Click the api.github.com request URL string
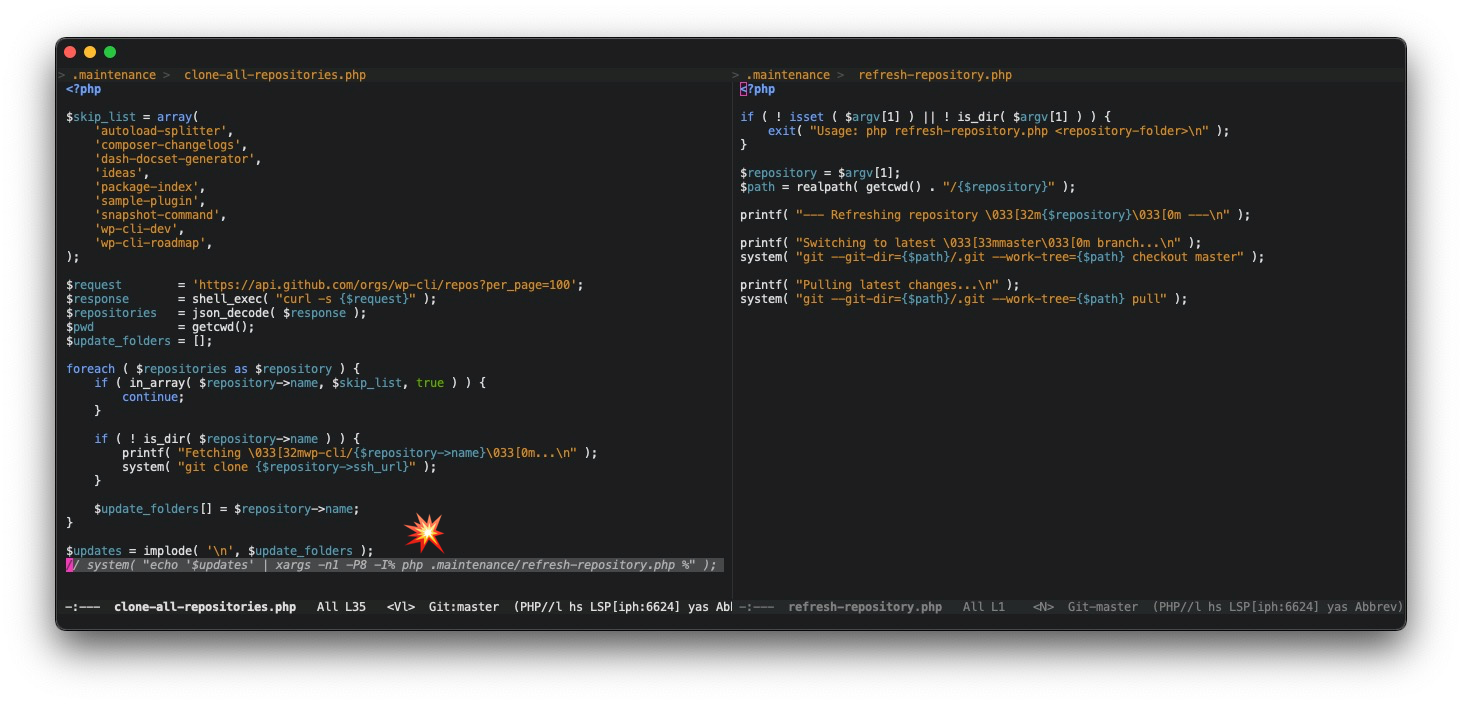The height and width of the screenshot is (704, 1462). pos(385,285)
